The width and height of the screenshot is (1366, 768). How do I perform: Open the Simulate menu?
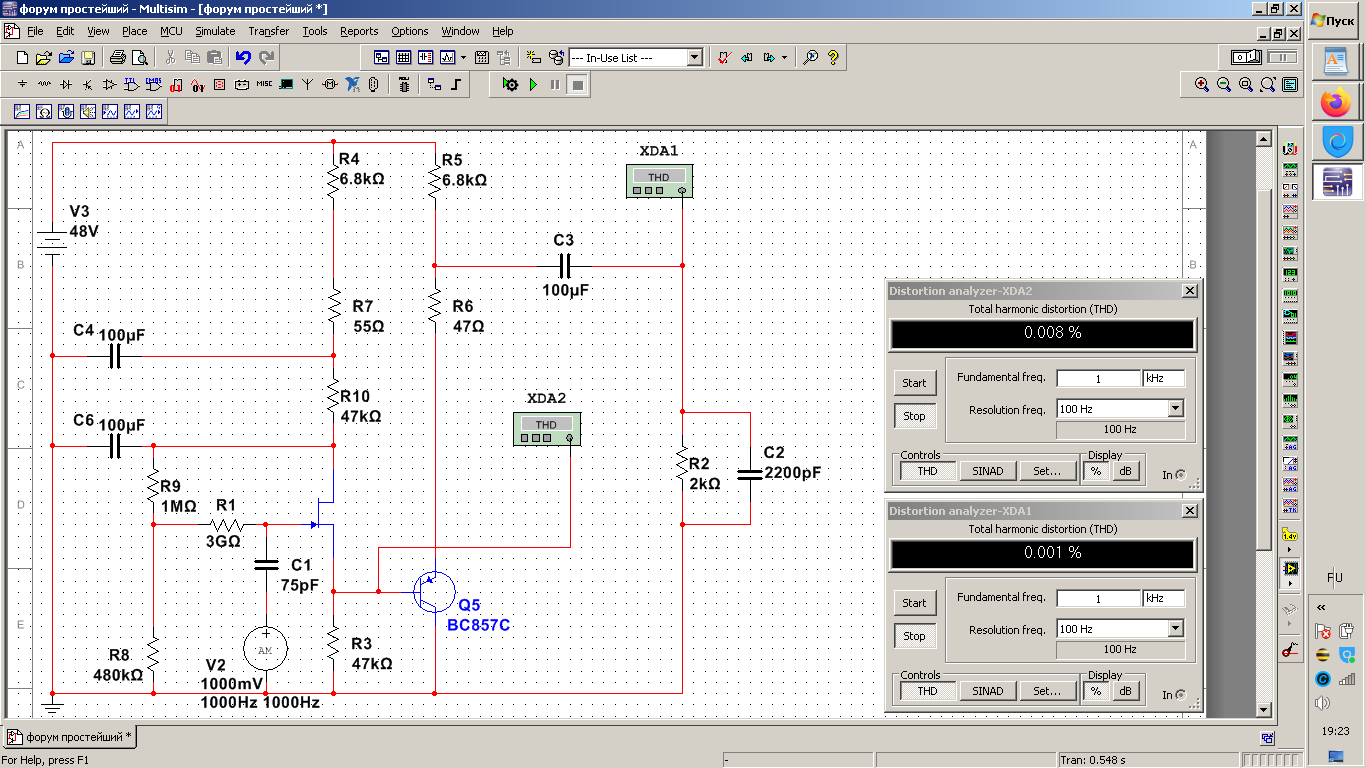tap(215, 31)
